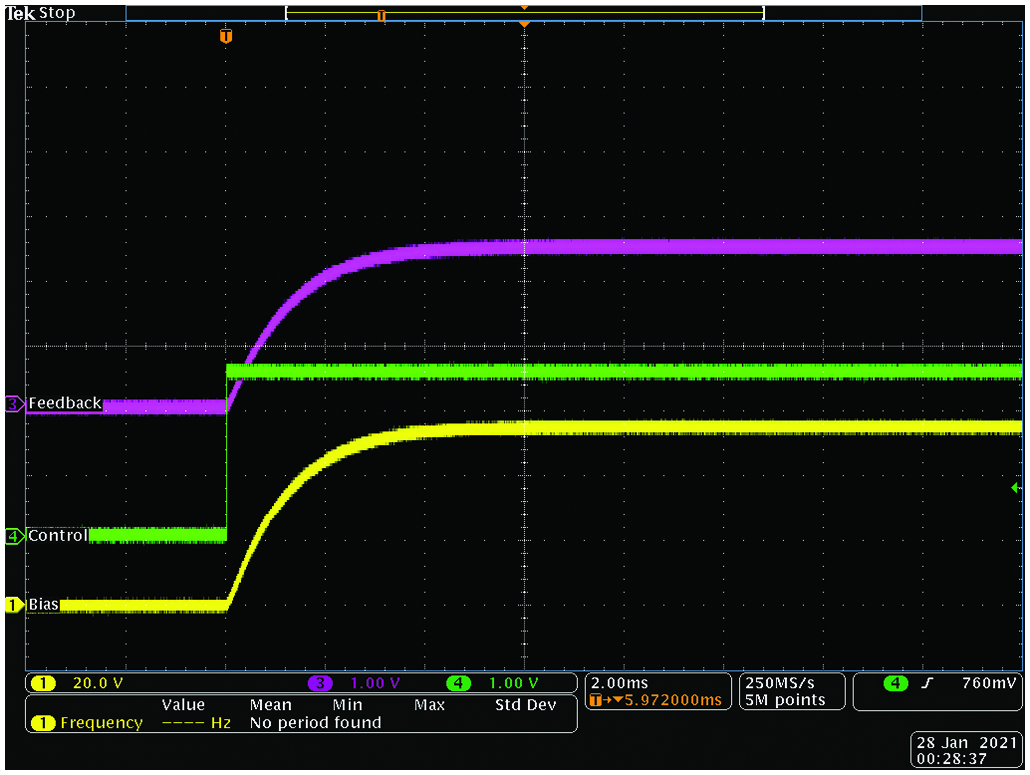This screenshot has height=775, width=1030.
Task: Click the rising edge trigger slope symbol
Action: click(925, 683)
